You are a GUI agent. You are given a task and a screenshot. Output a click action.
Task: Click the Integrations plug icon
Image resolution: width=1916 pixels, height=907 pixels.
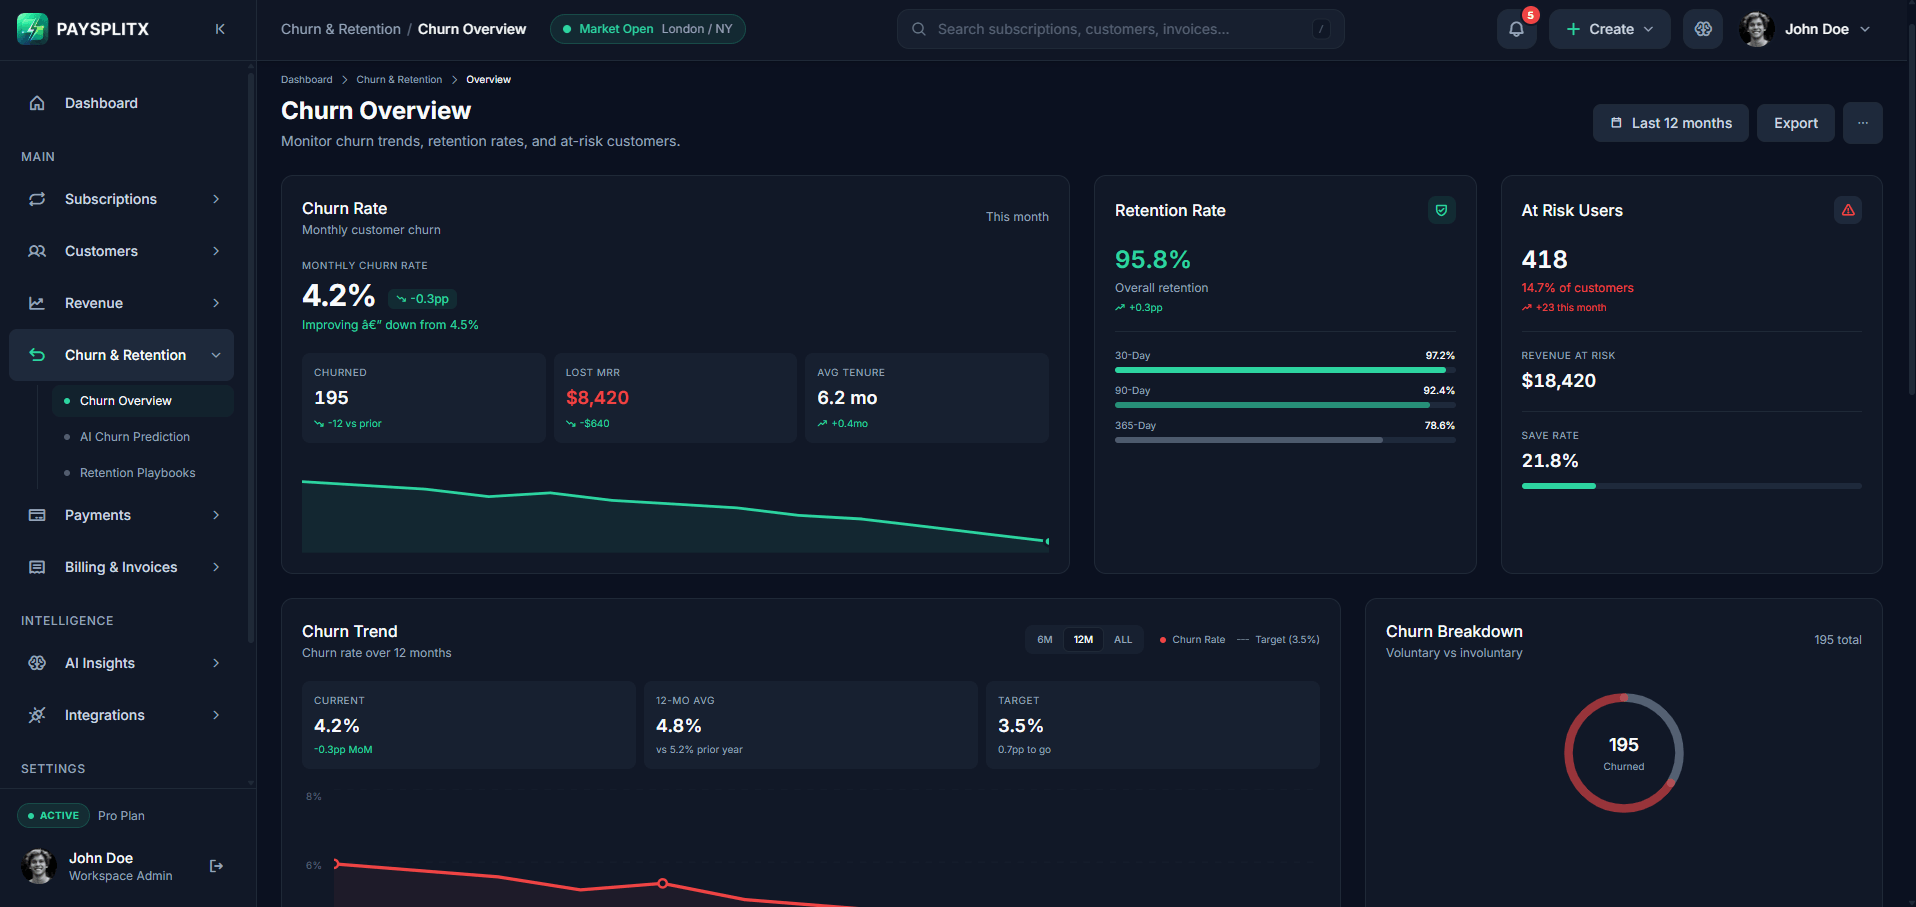tap(37, 715)
